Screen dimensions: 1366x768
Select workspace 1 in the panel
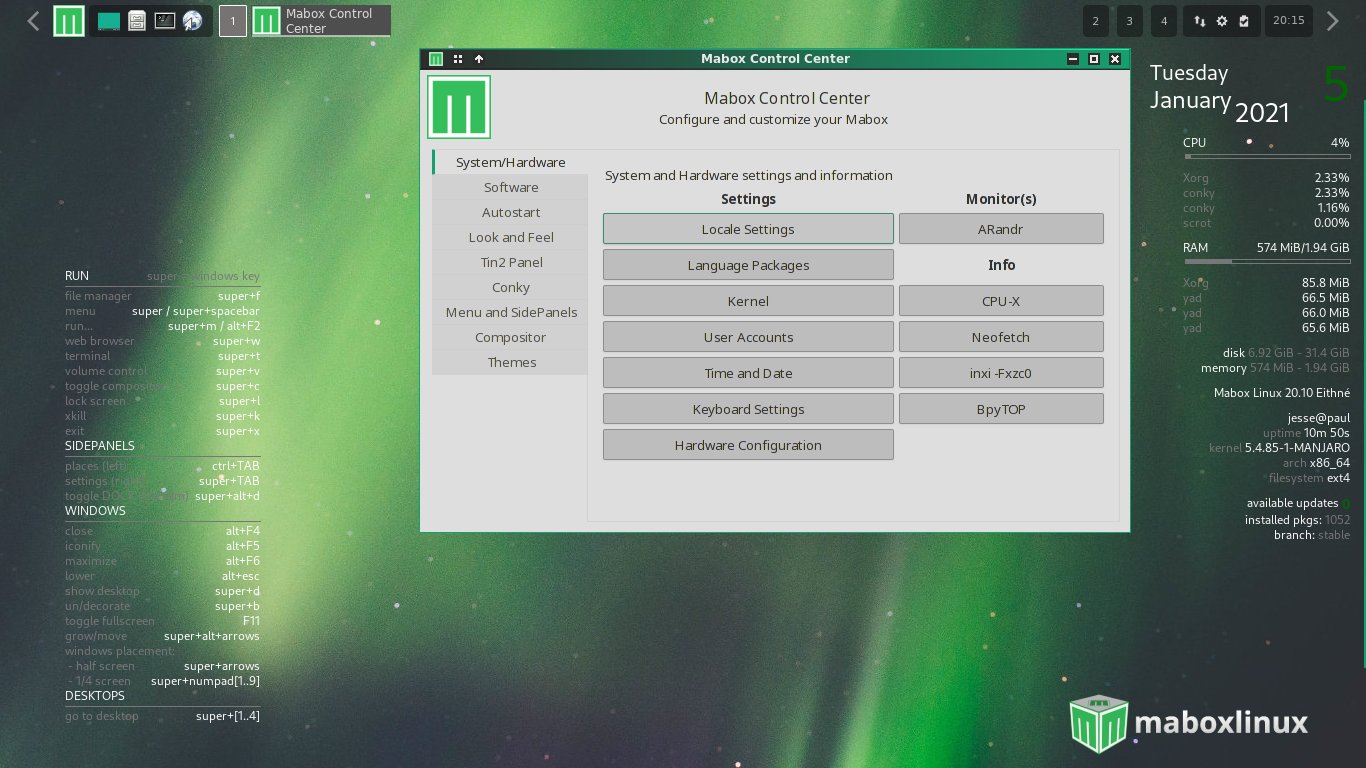pyautogui.click(x=233, y=21)
